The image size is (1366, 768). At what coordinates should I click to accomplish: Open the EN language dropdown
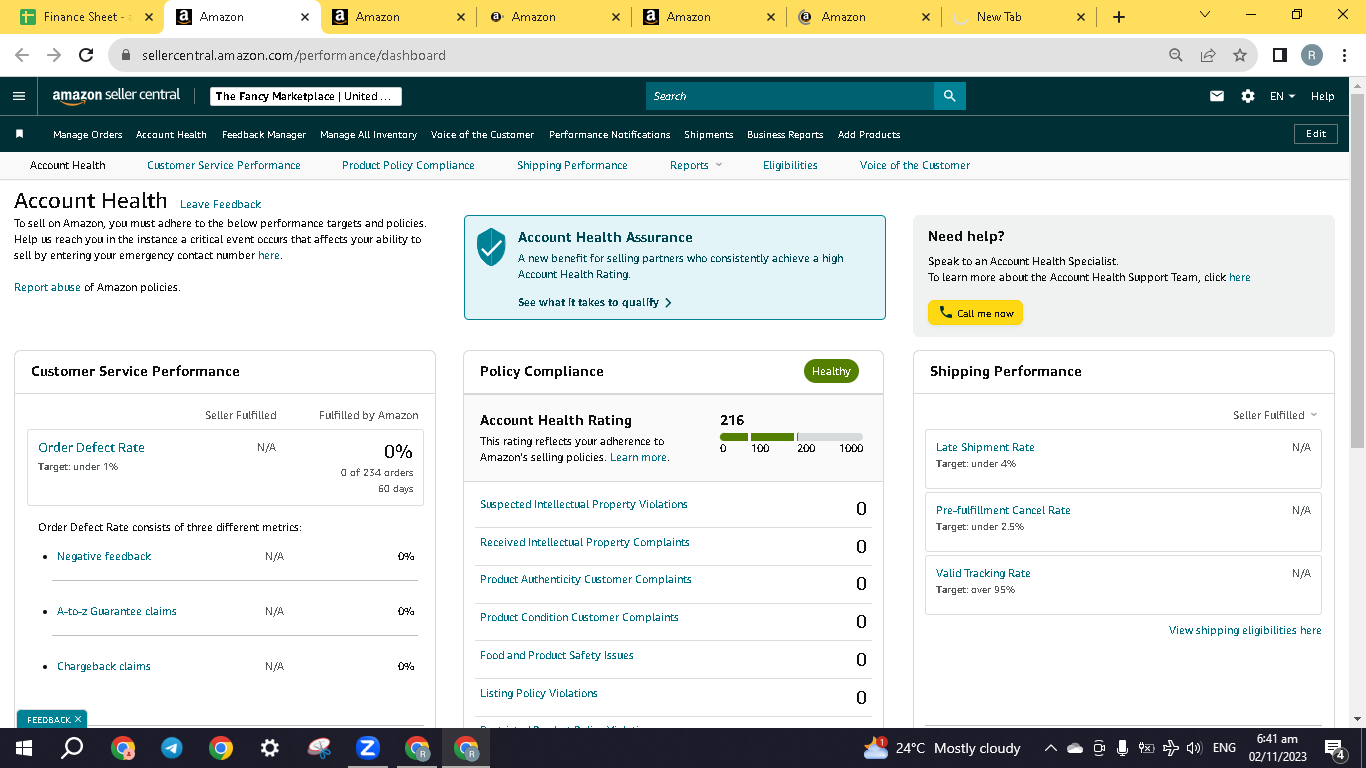(1282, 96)
